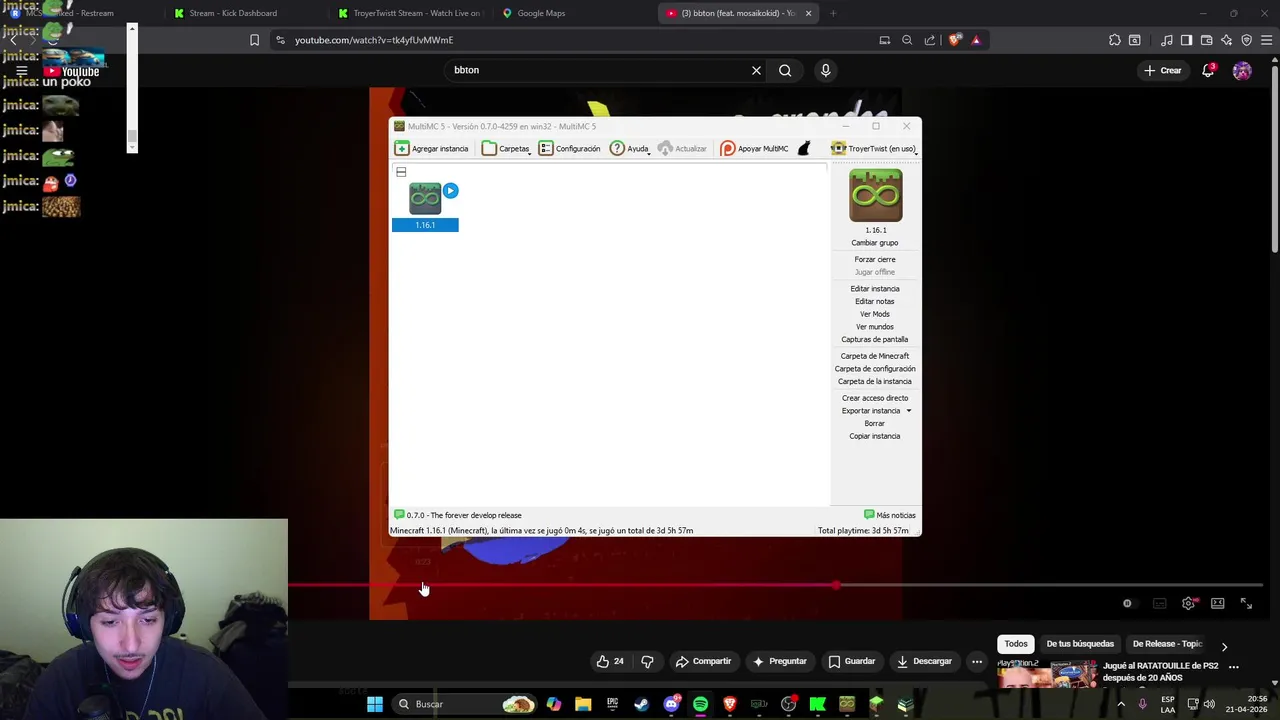Click Agregar instancia in MultiMC toolbar
The image size is (1280, 720).
point(431,148)
